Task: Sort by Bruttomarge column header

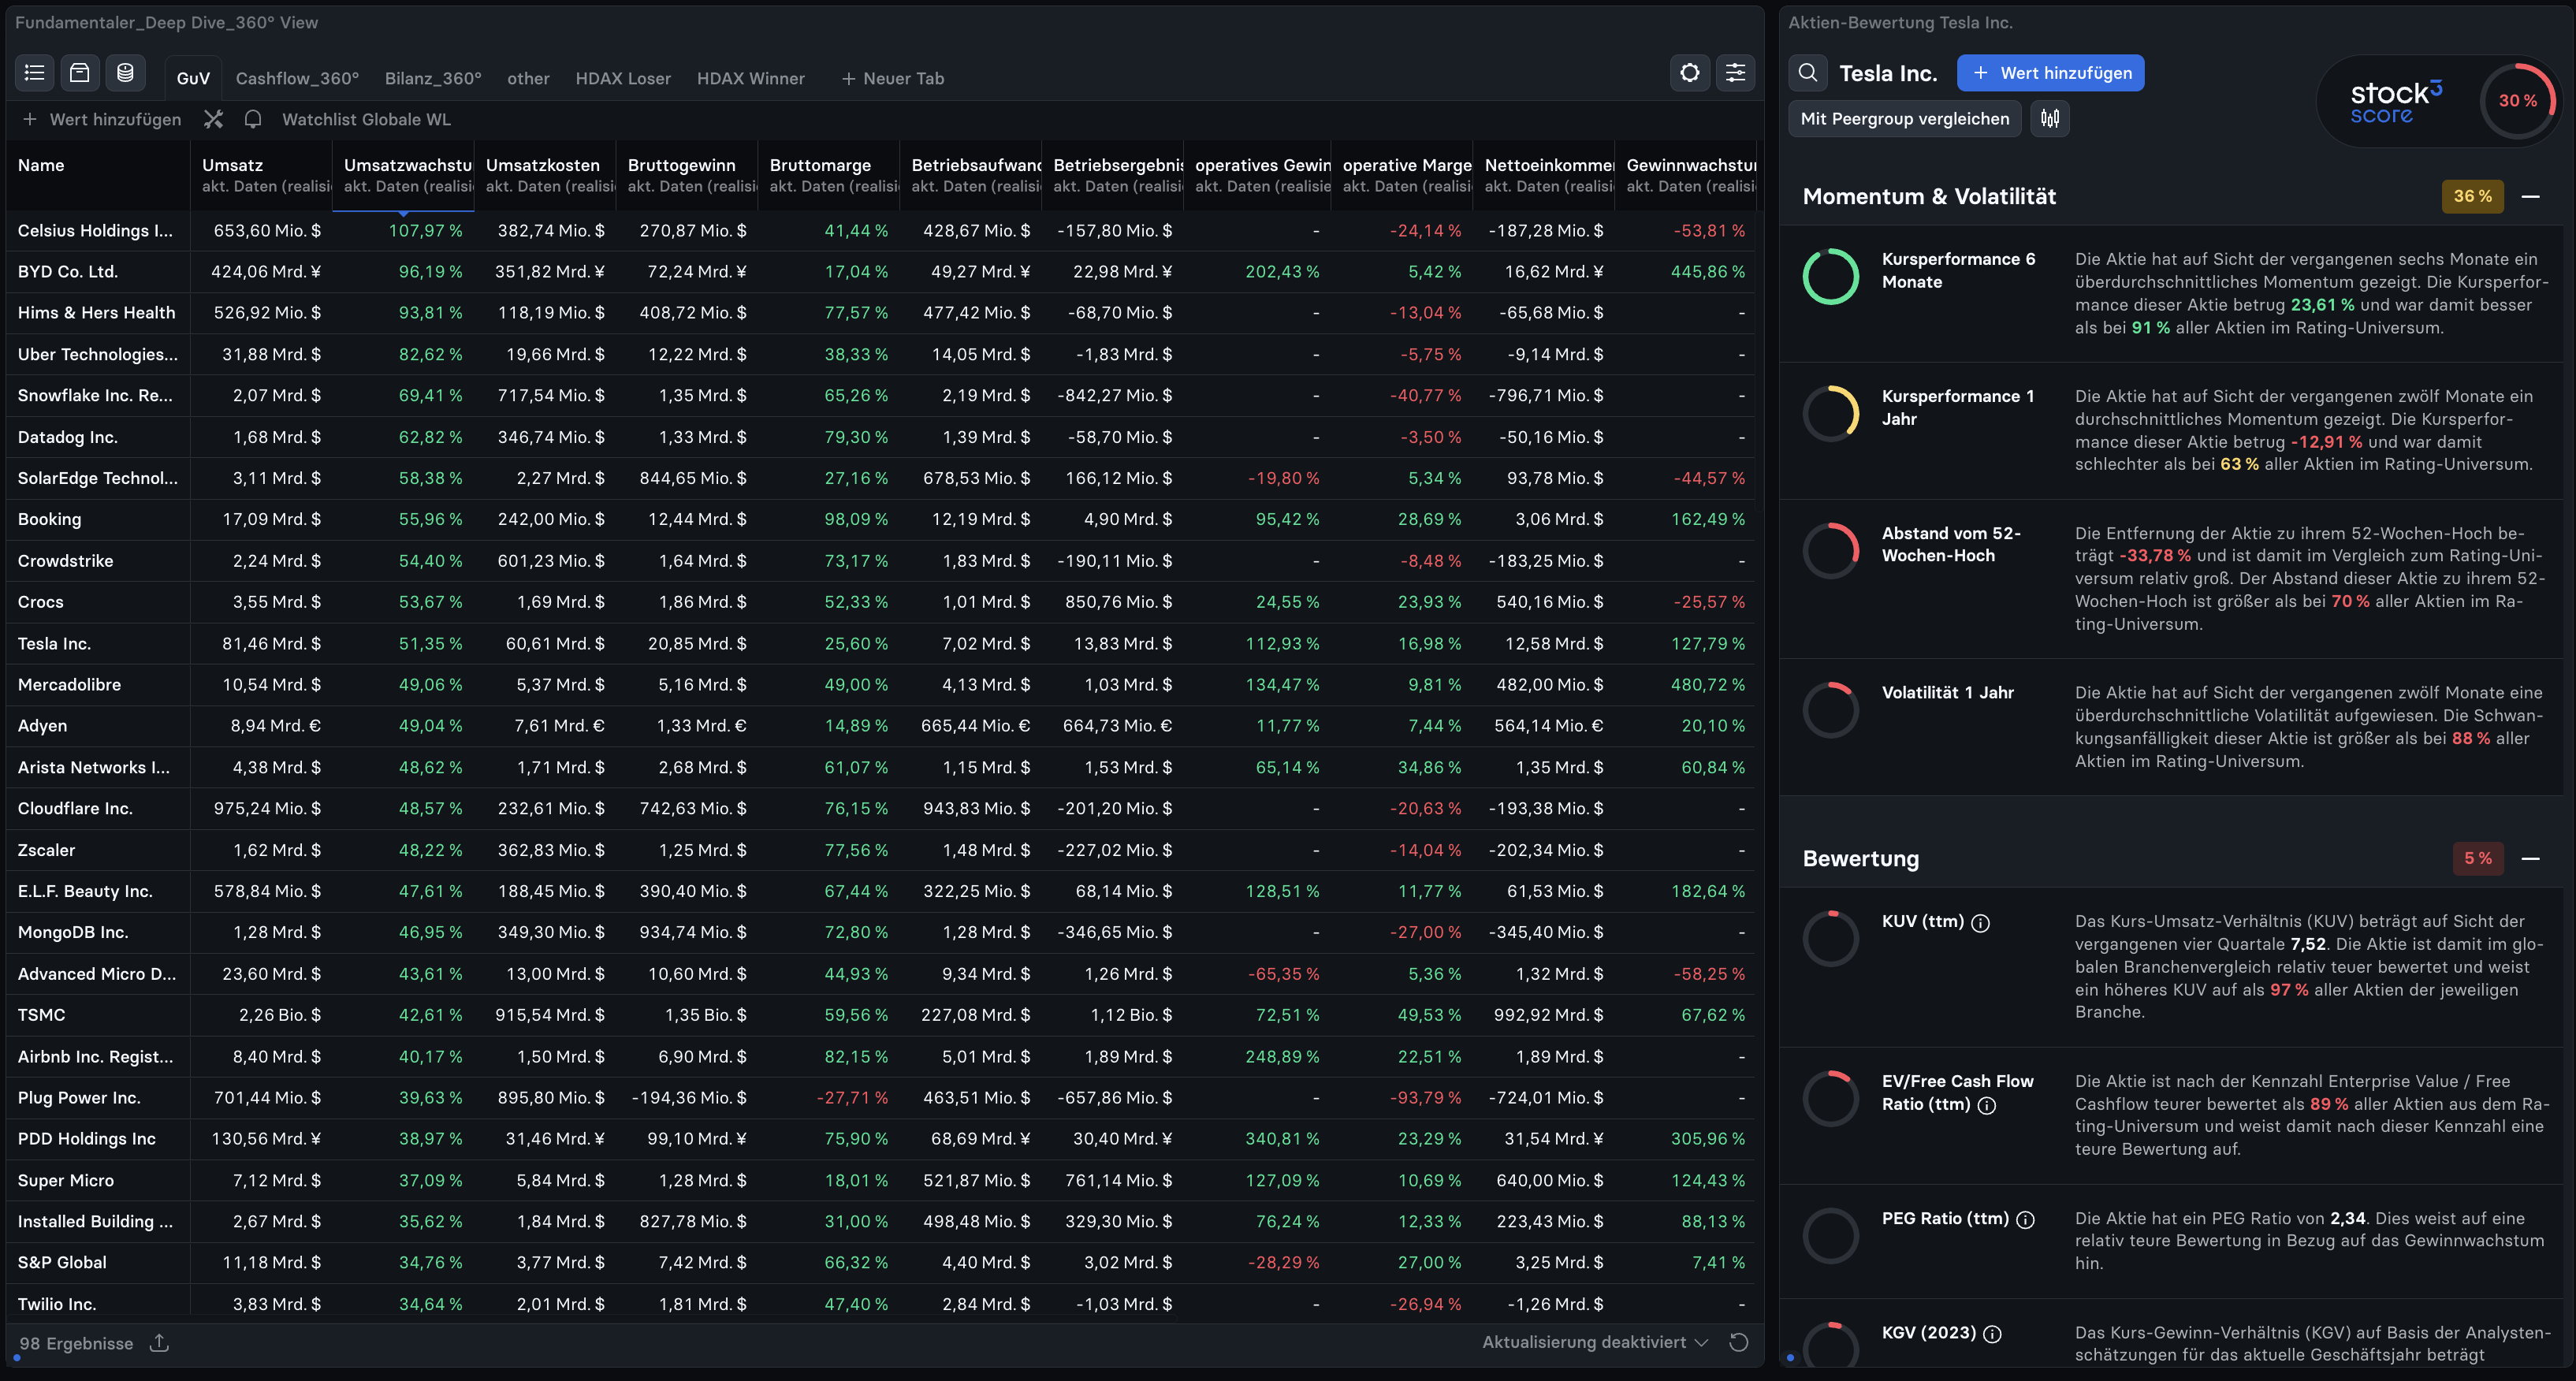Action: pyautogui.click(x=829, y=175)
